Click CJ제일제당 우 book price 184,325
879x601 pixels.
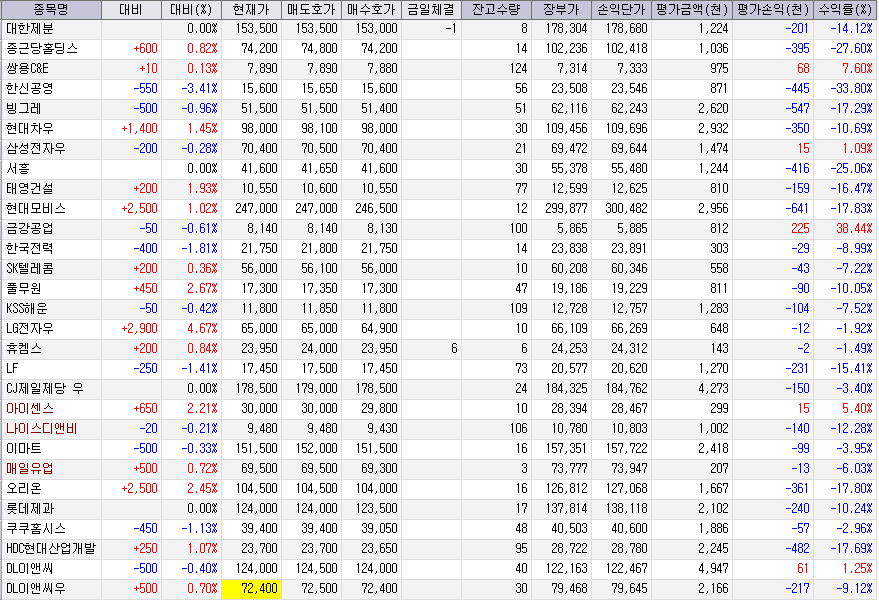(x=566, y=389)
